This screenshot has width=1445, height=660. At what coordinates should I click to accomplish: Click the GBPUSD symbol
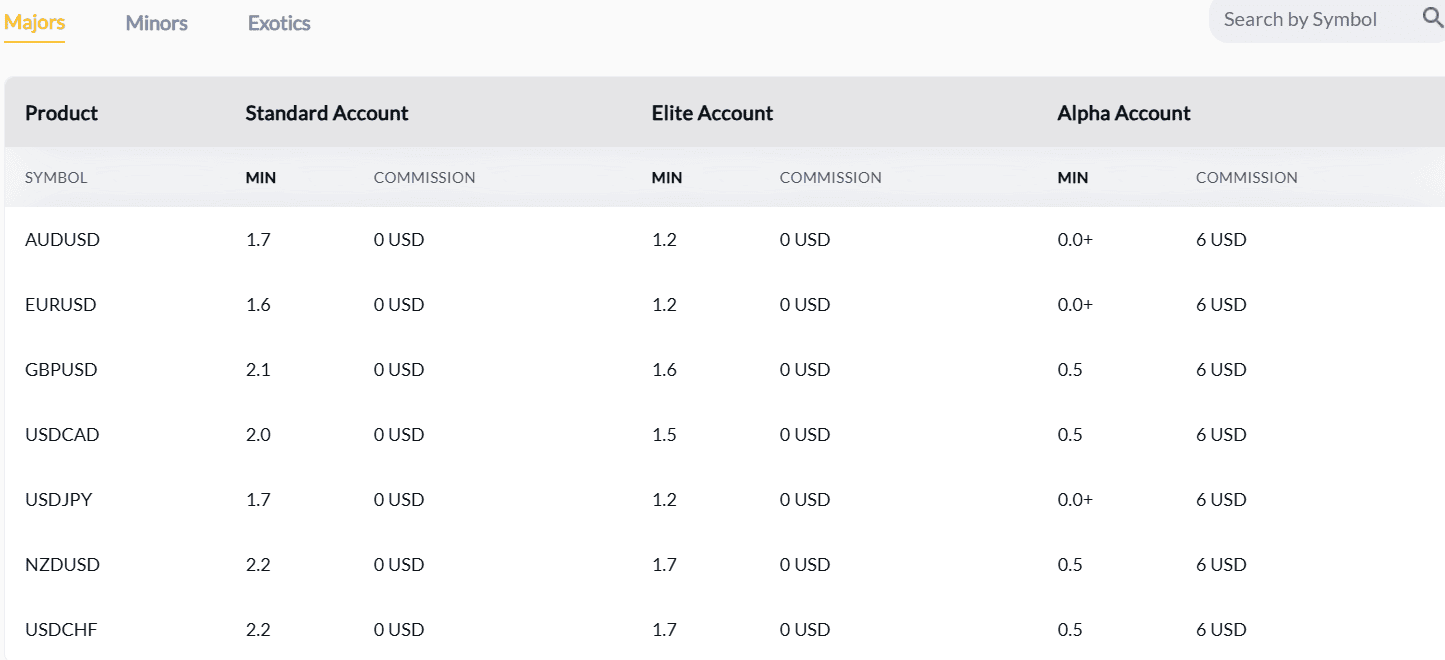61,370
